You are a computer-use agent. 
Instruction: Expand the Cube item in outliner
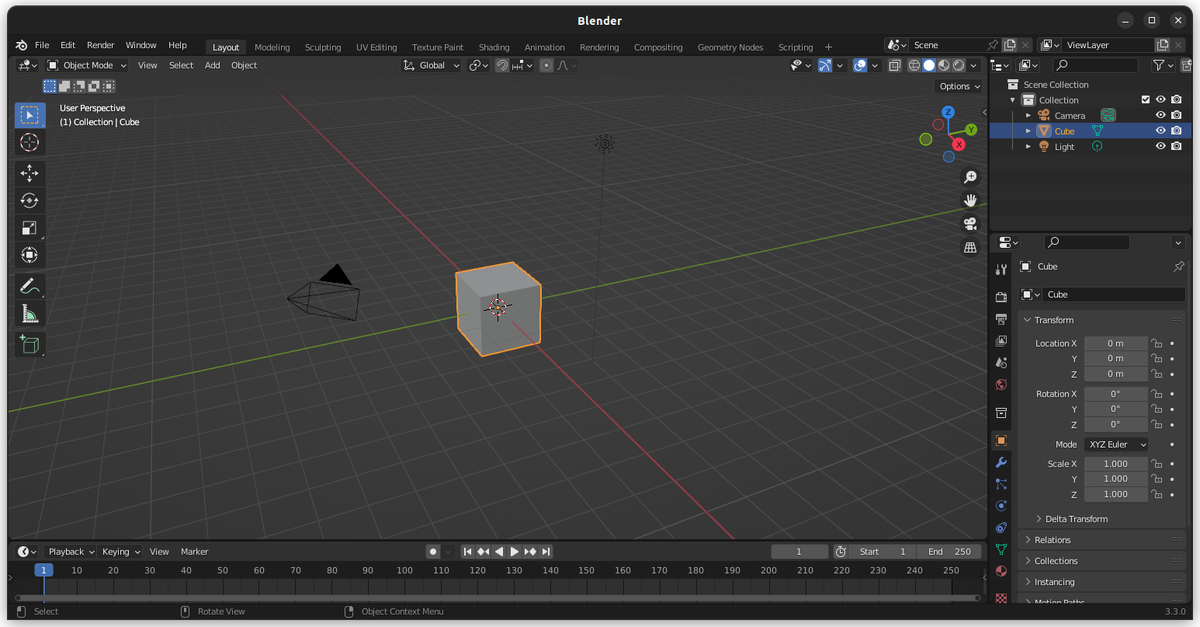coord(1028,131)
